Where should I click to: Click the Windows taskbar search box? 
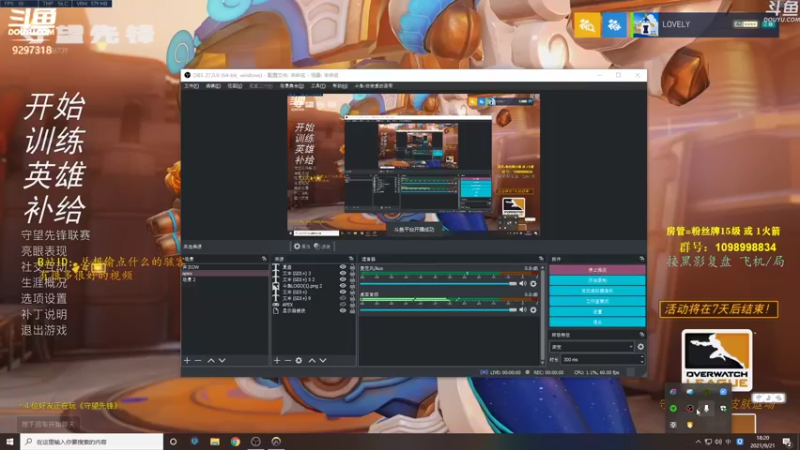click(92, 441)
